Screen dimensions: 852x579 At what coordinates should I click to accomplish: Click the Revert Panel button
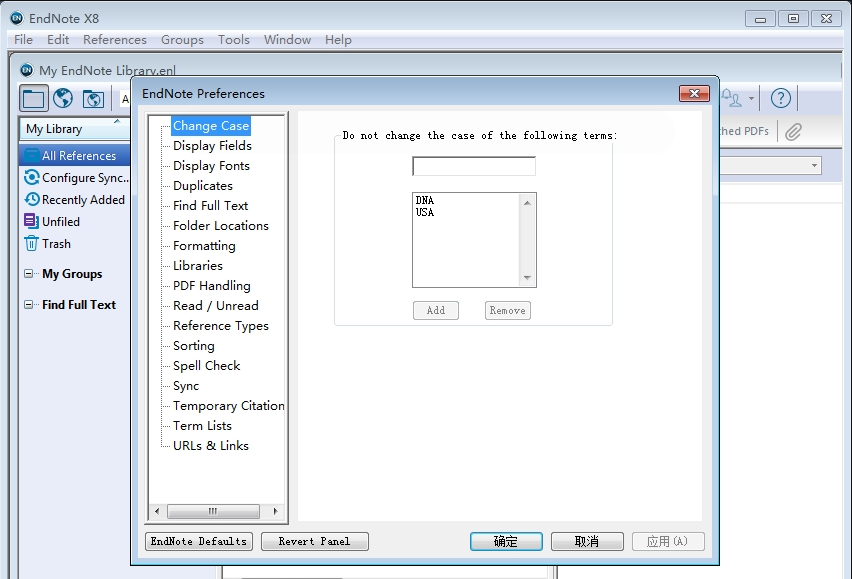315,542
